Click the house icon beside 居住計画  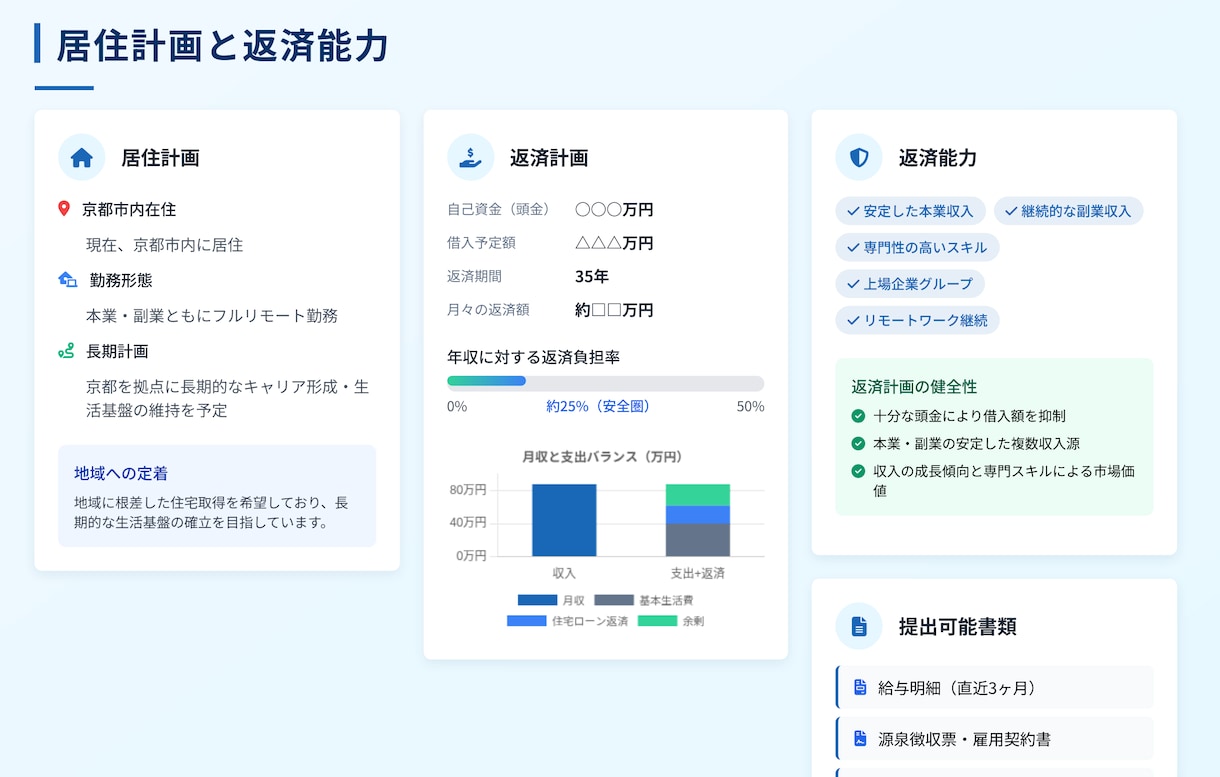click(x=82, y=158)
